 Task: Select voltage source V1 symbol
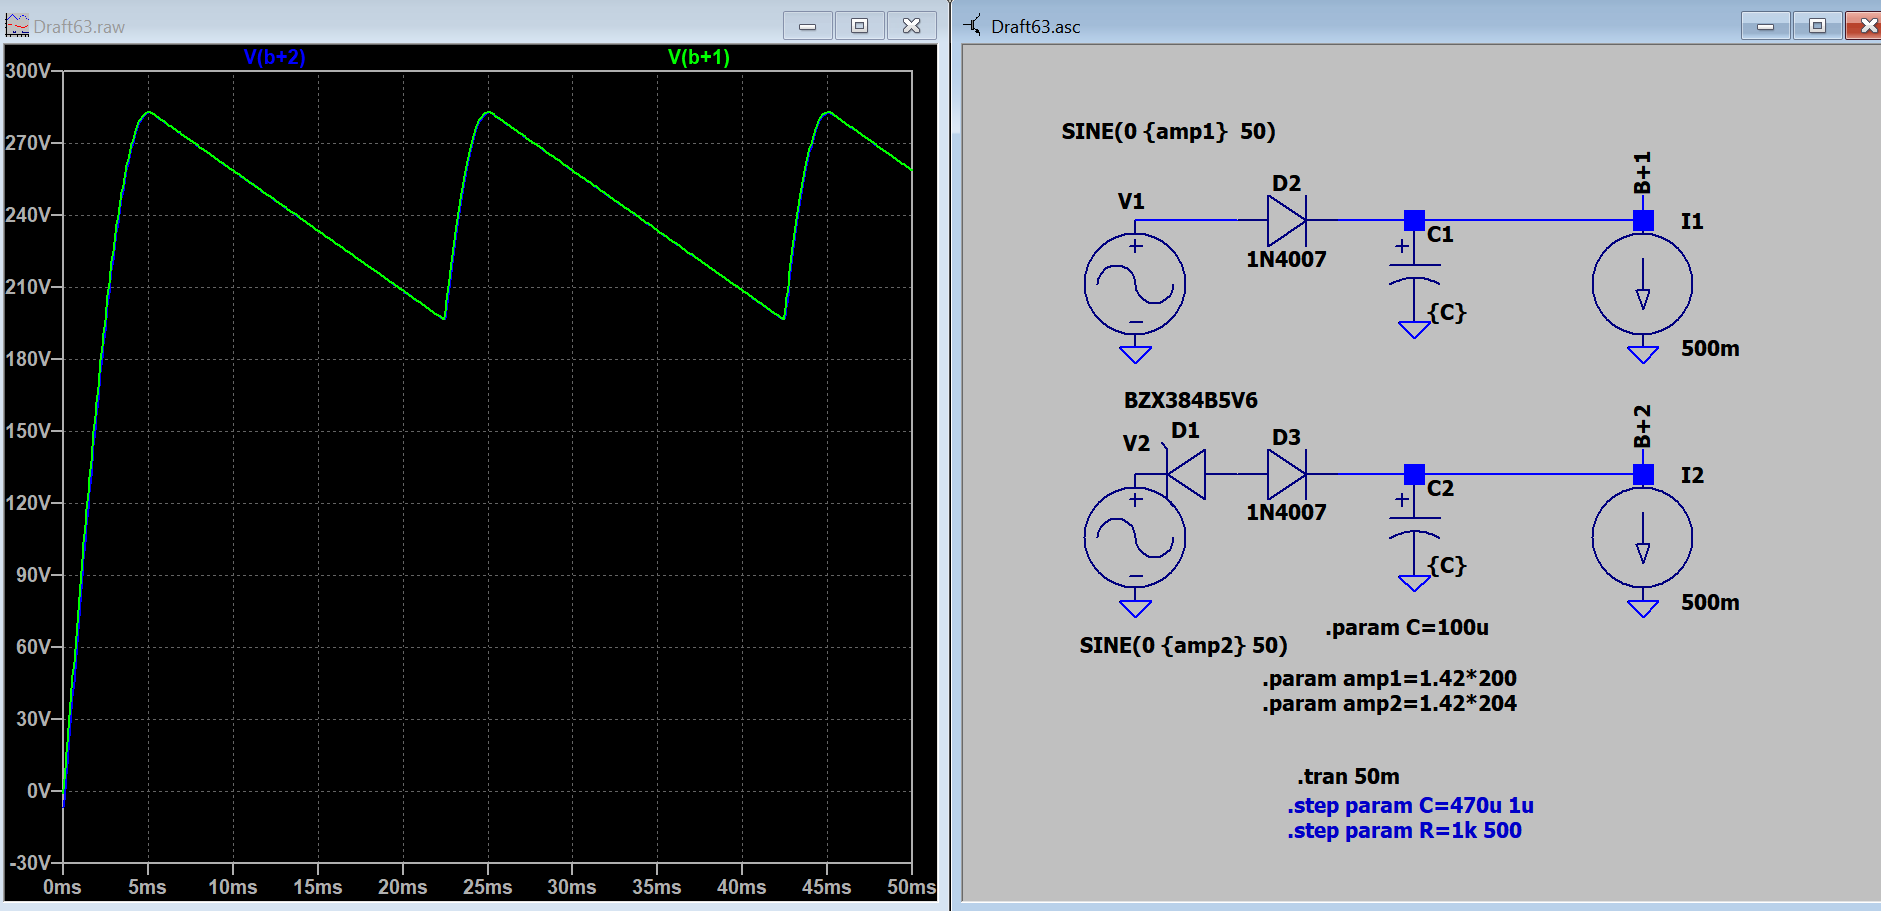click(x=1135, y=284)
